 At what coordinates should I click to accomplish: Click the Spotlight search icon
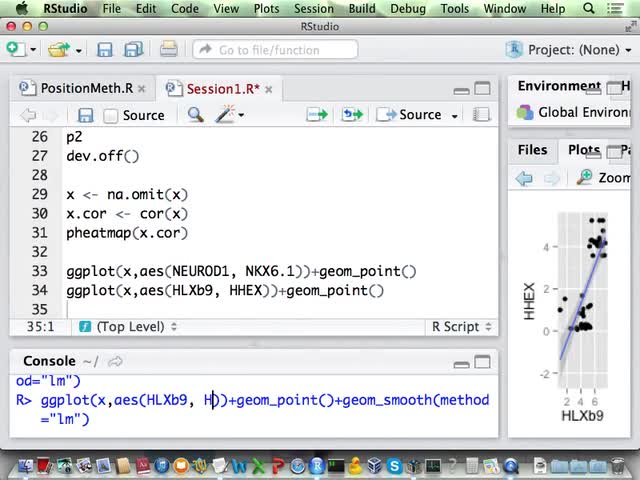tap(589, 8)
